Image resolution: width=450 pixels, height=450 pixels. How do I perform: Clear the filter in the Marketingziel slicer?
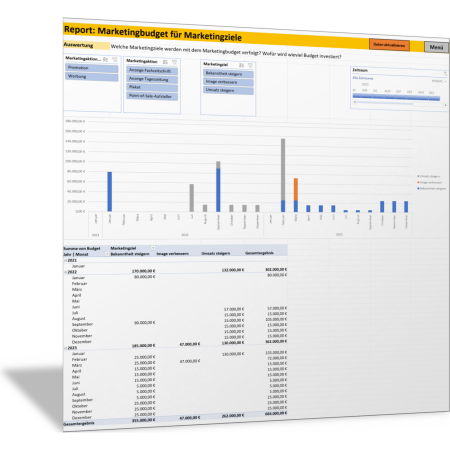pyautogui.click(x=250, y=65)
